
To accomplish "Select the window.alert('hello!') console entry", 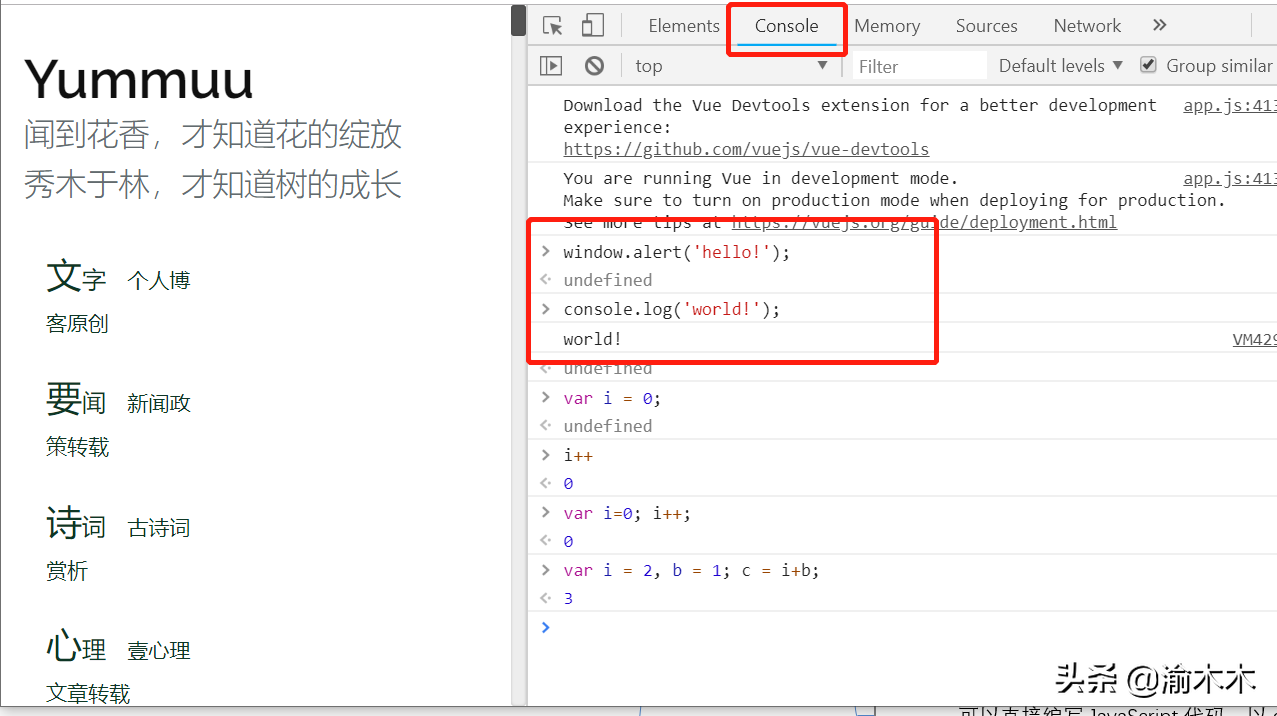I will [x=677, y=252].
